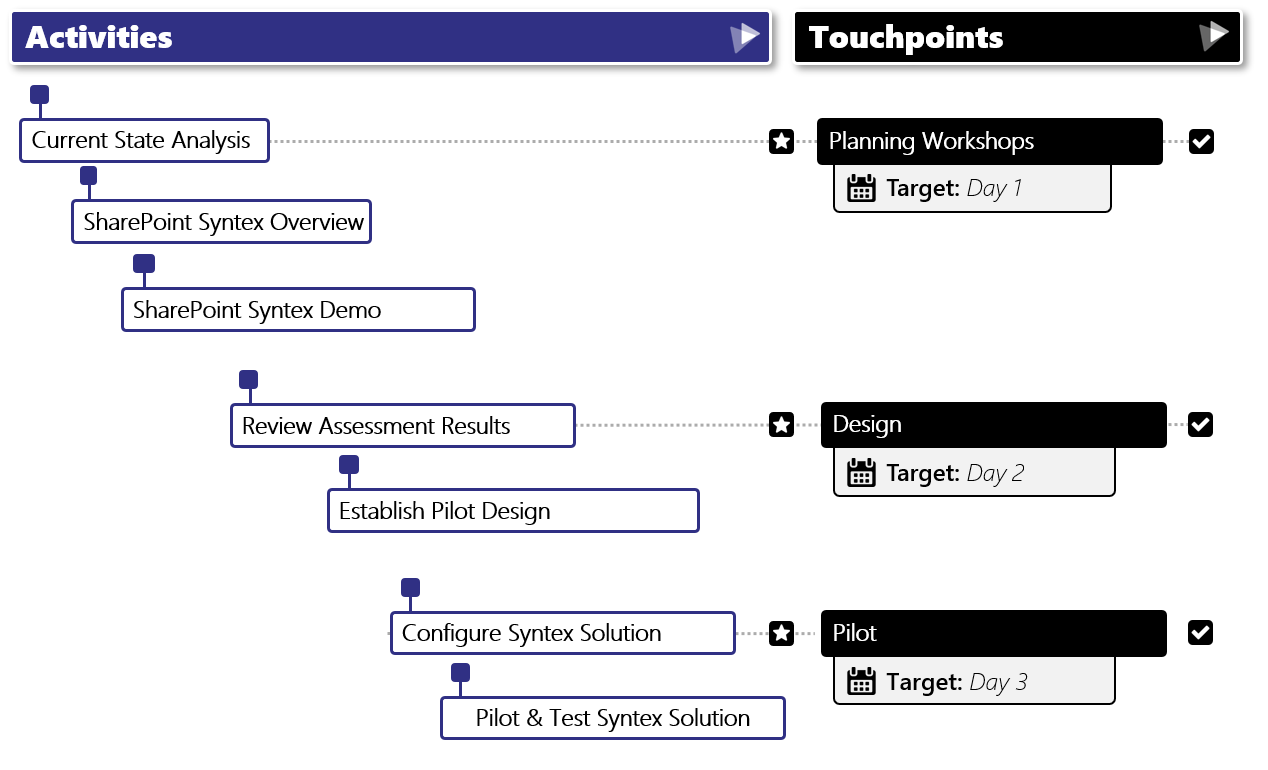1268x770 pixels.
Task: Click the star icon beside Planning Workshops
Action: point(782,141)
